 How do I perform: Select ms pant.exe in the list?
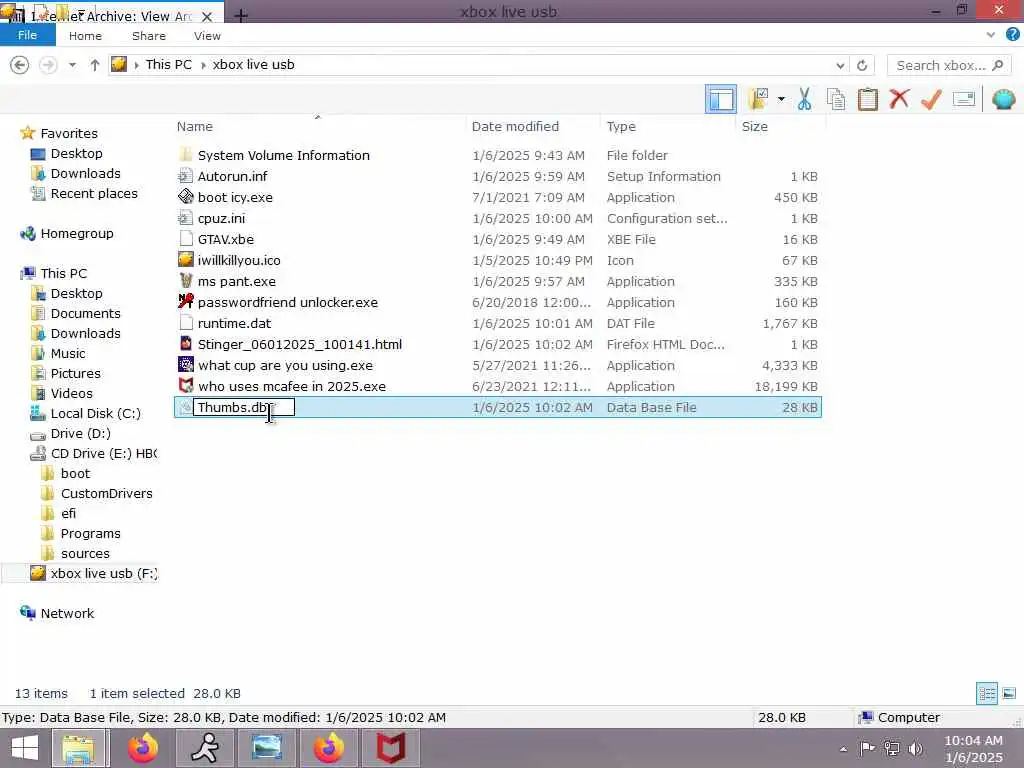pos(236,281)
